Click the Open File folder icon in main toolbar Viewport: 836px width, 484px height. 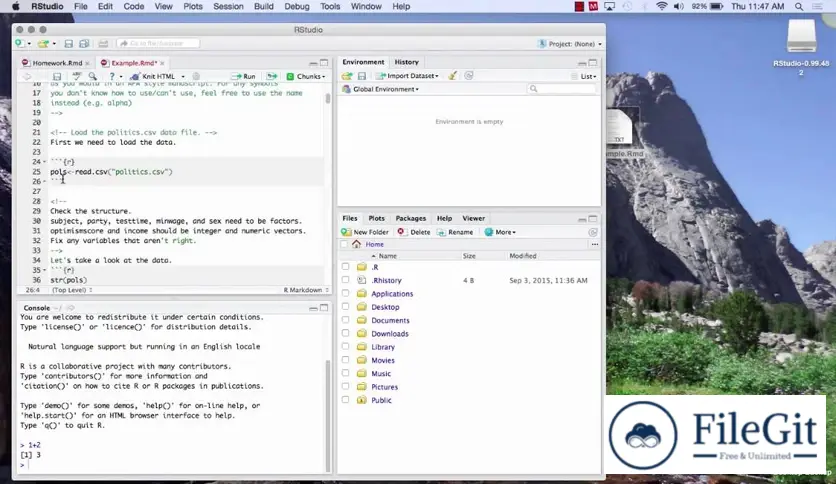pyautogui.click(x=43, y=43)
